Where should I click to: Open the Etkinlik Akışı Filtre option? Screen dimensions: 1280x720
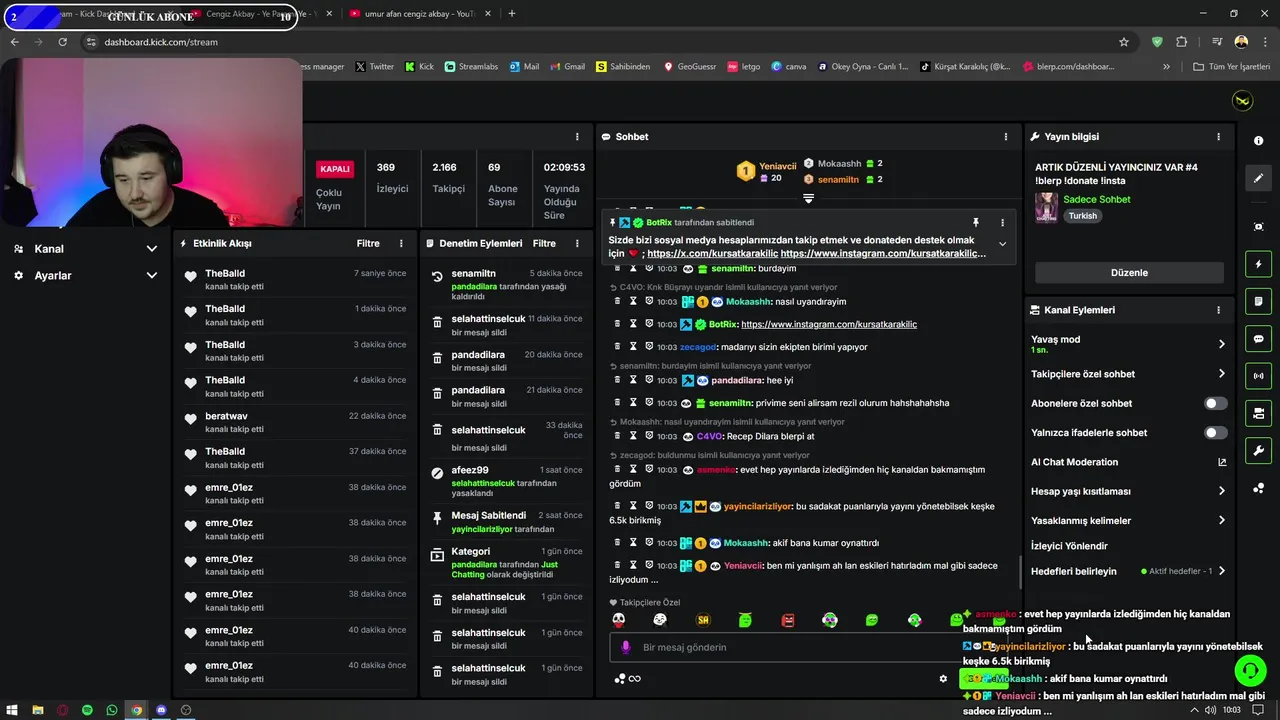368,243
